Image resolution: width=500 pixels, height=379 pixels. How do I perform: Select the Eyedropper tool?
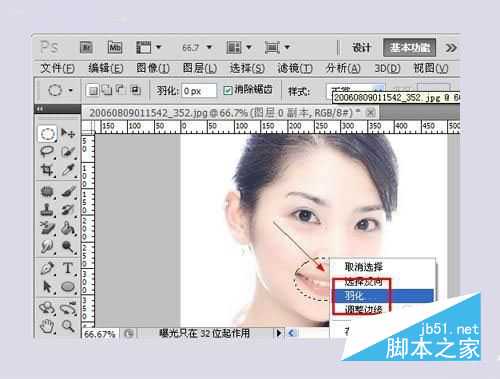click(68, 170)
